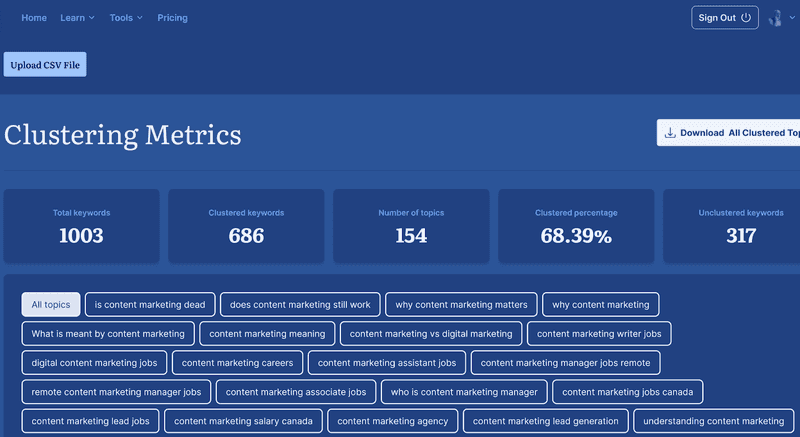800x437 pixels.
Task: Select the All topics filter chip
Action: [x=51, y=304]
